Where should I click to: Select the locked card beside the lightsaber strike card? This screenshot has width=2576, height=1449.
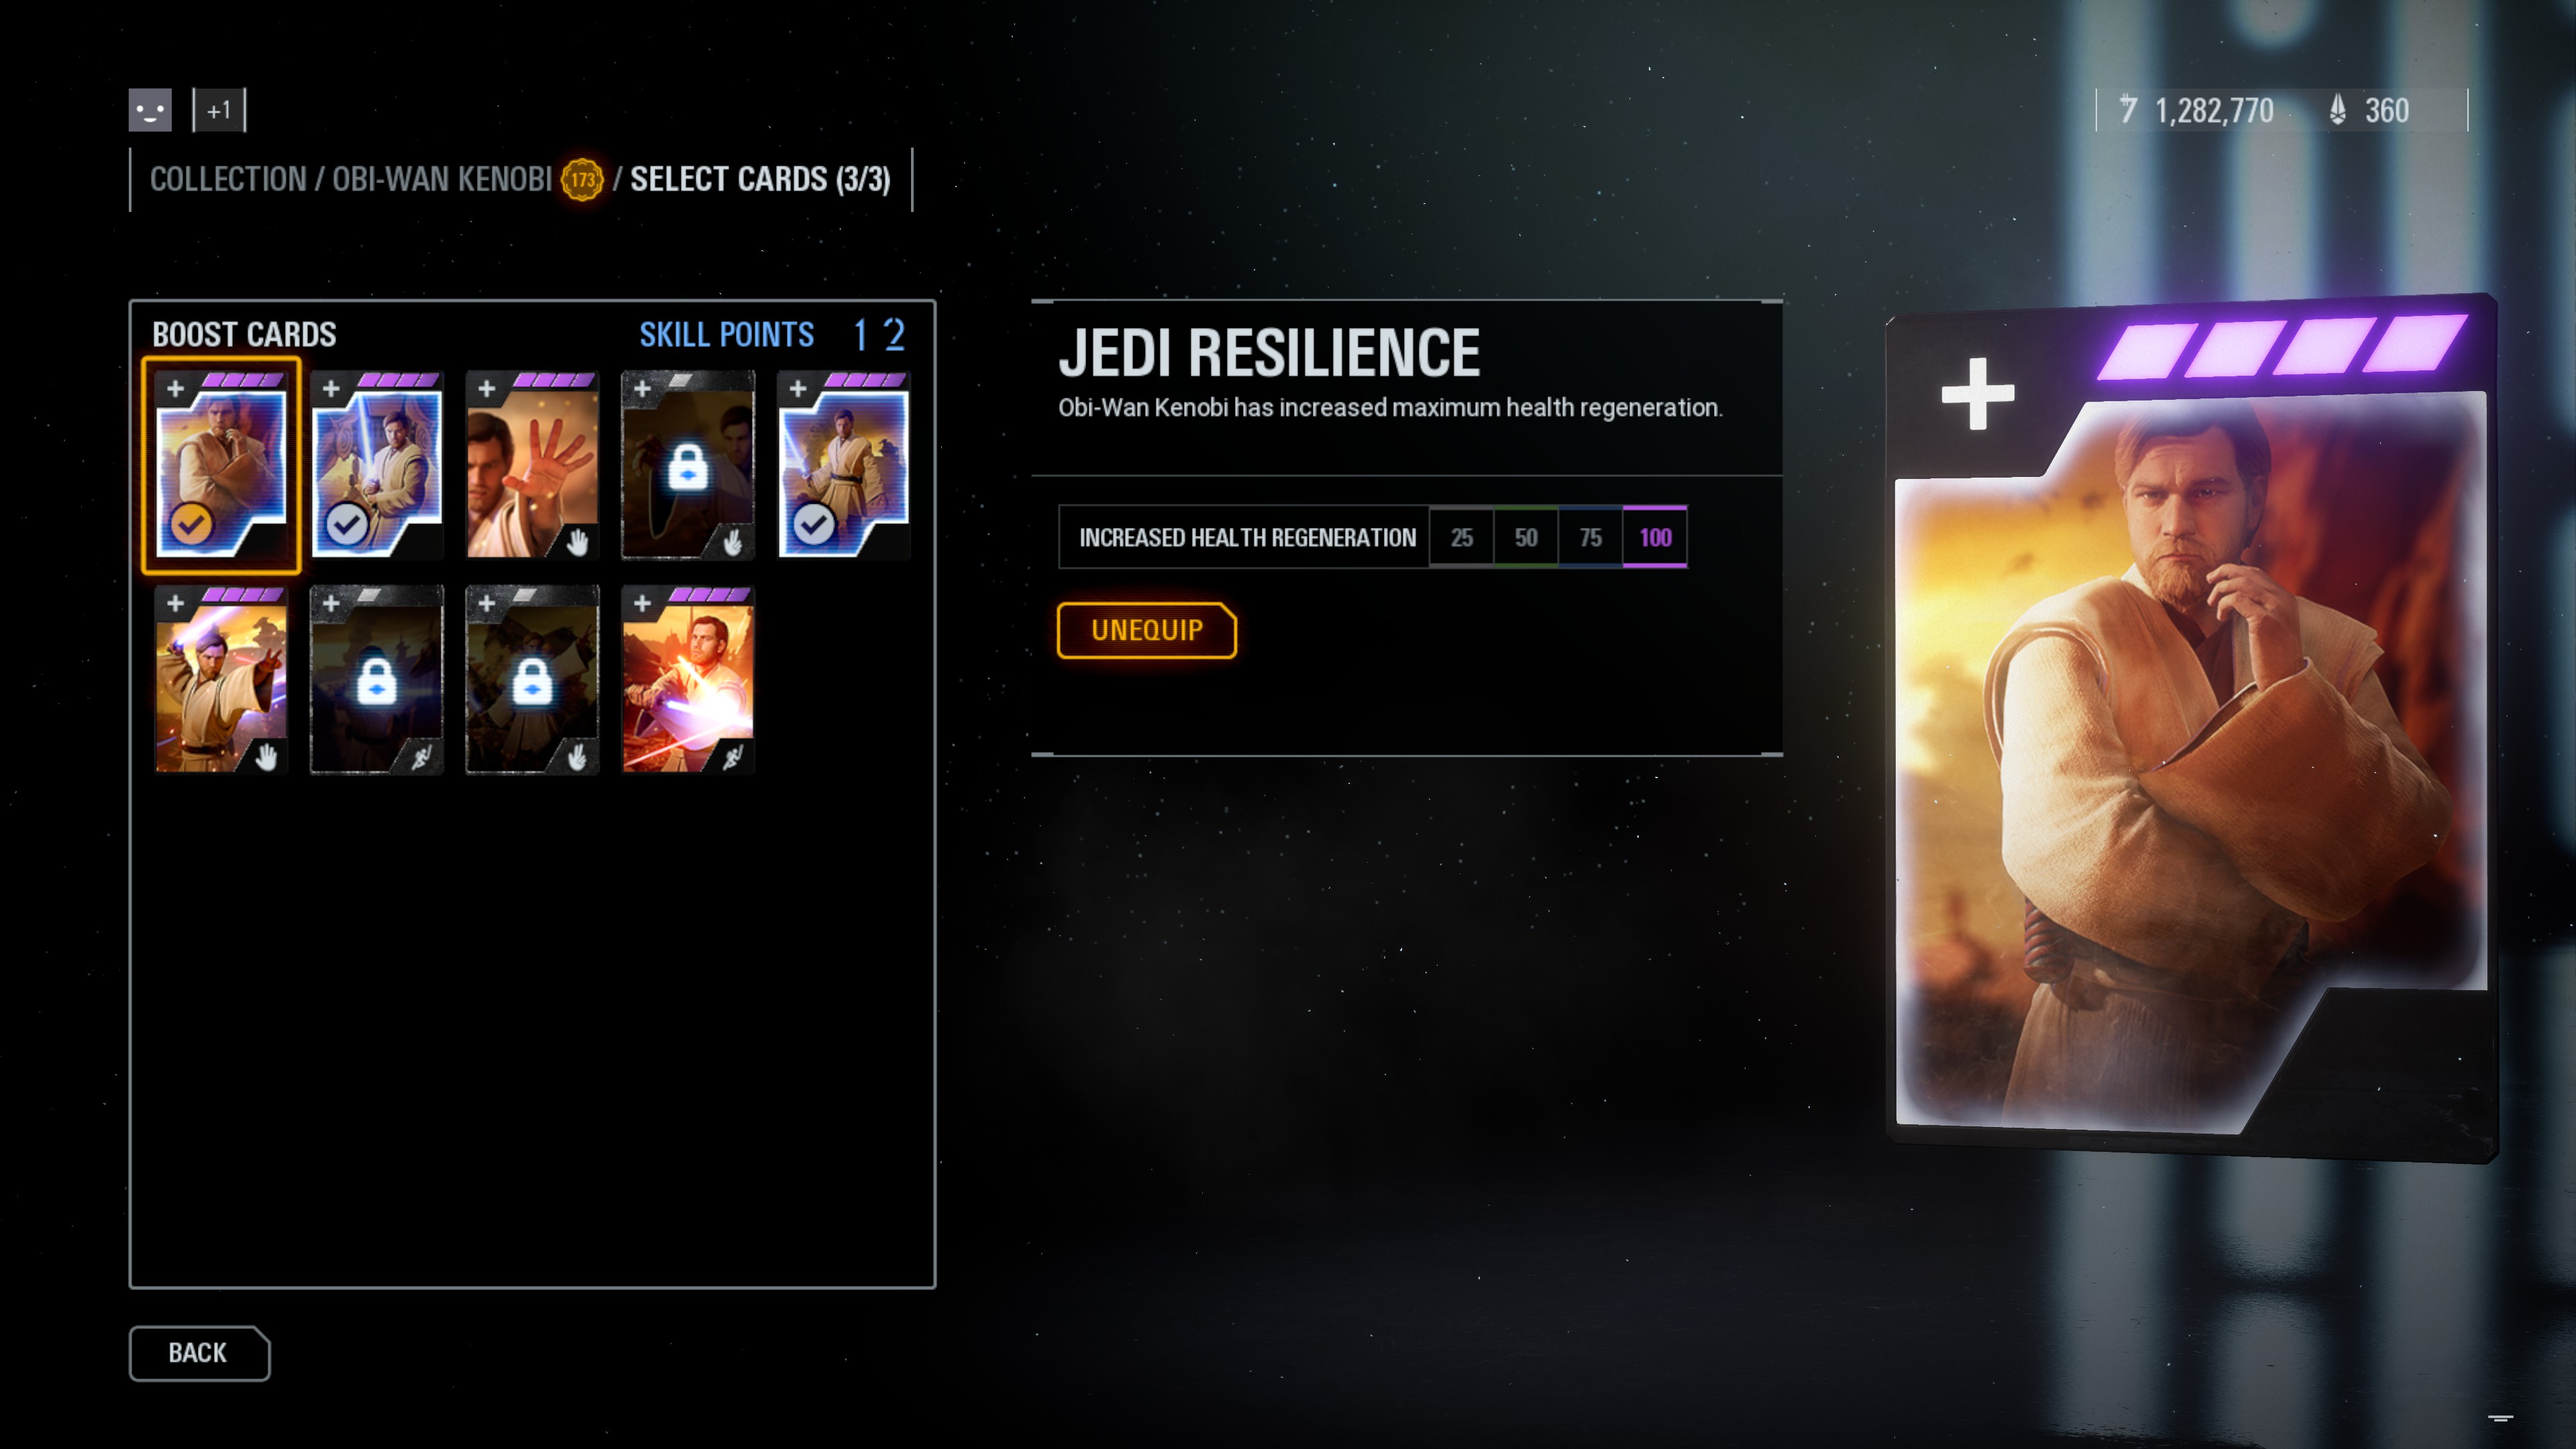pyautogui.click(x=532, y=680)
